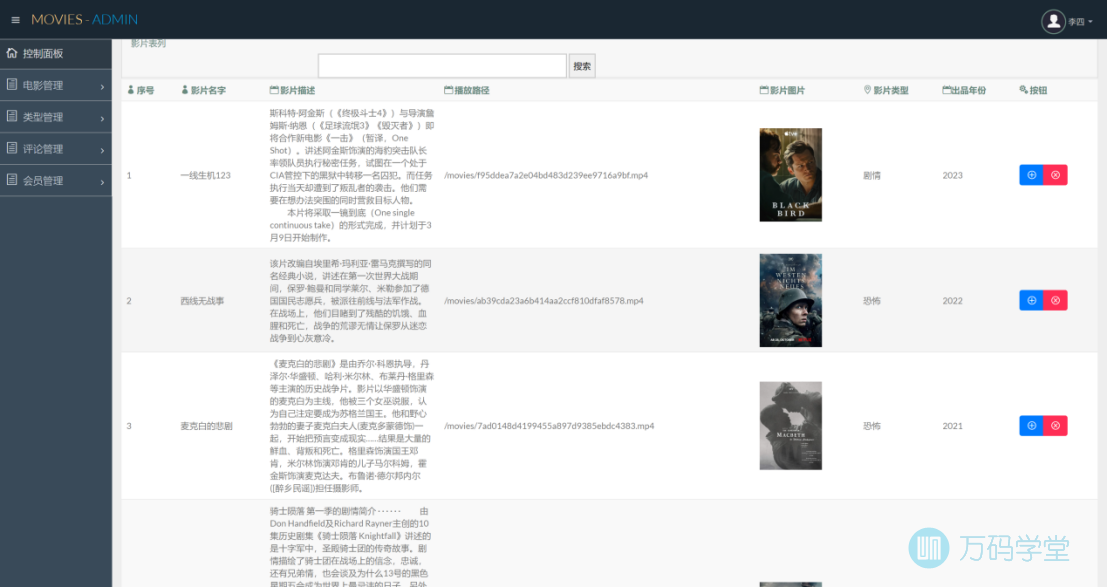Click the 影片表列 page heading
This screenshot has width=1108, height=588.
coord(148,44)
